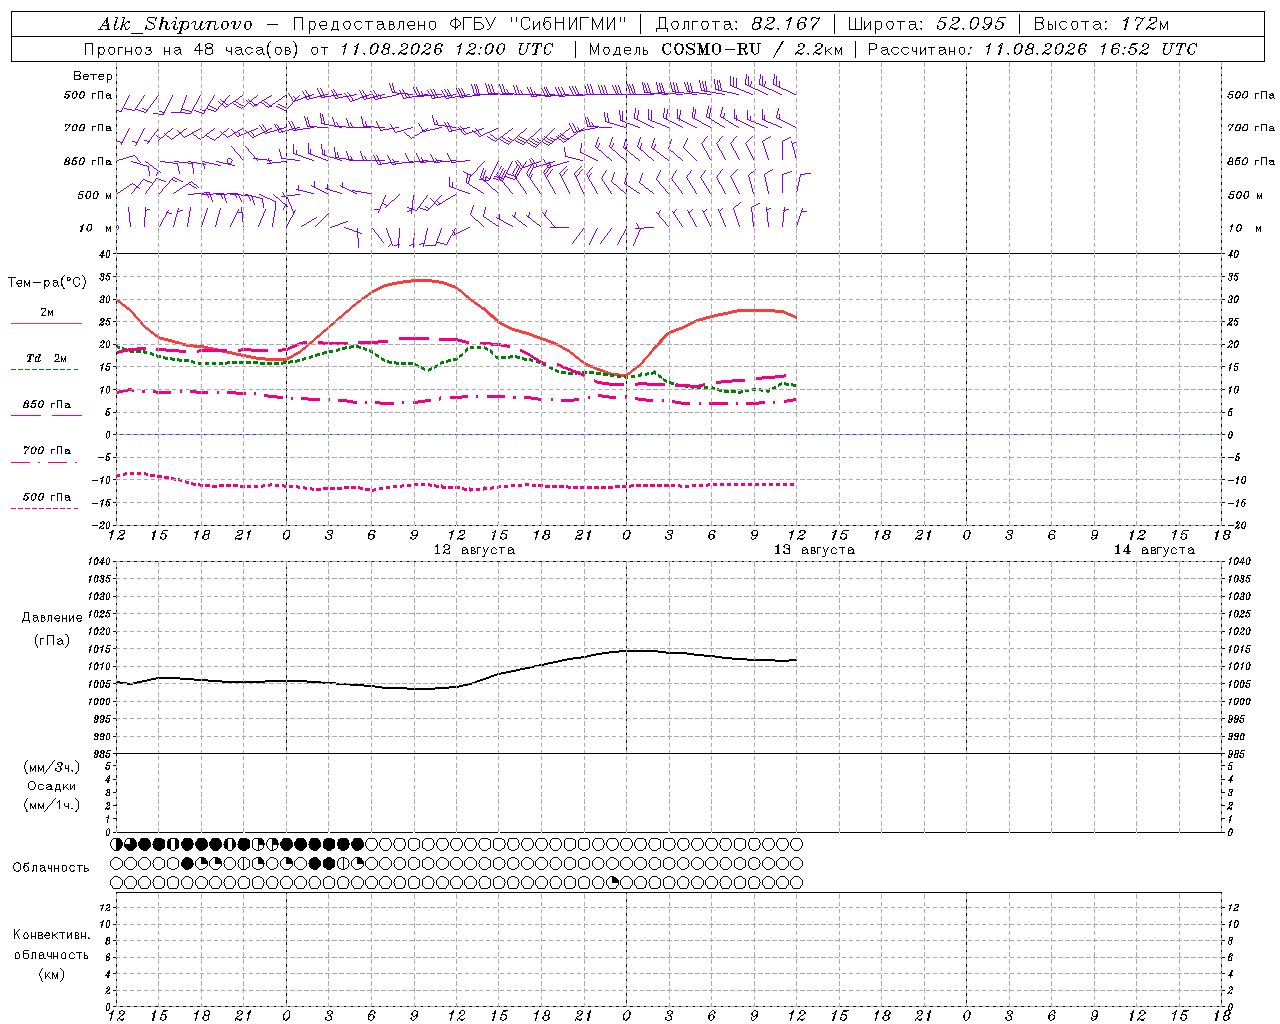Click the 2м temperature legend line
This screenshot has width=1280, height=1024.
pos(46,324)
